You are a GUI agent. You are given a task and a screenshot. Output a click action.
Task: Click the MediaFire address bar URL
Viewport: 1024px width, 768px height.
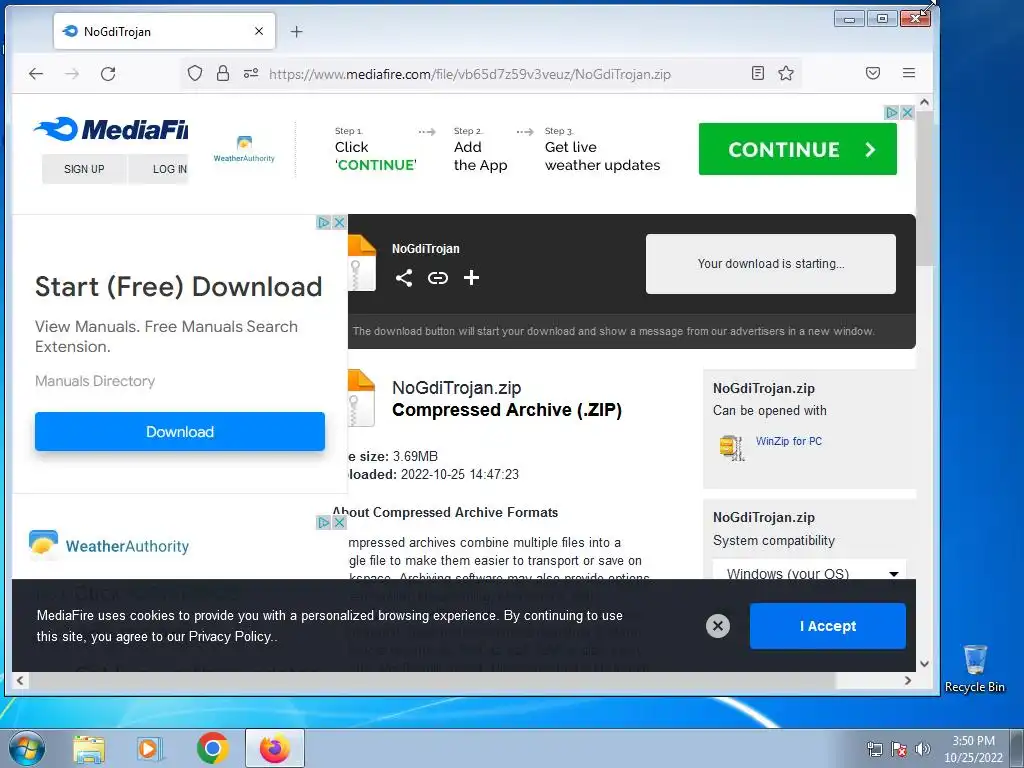pyautogui.click(x=470, y=74)
